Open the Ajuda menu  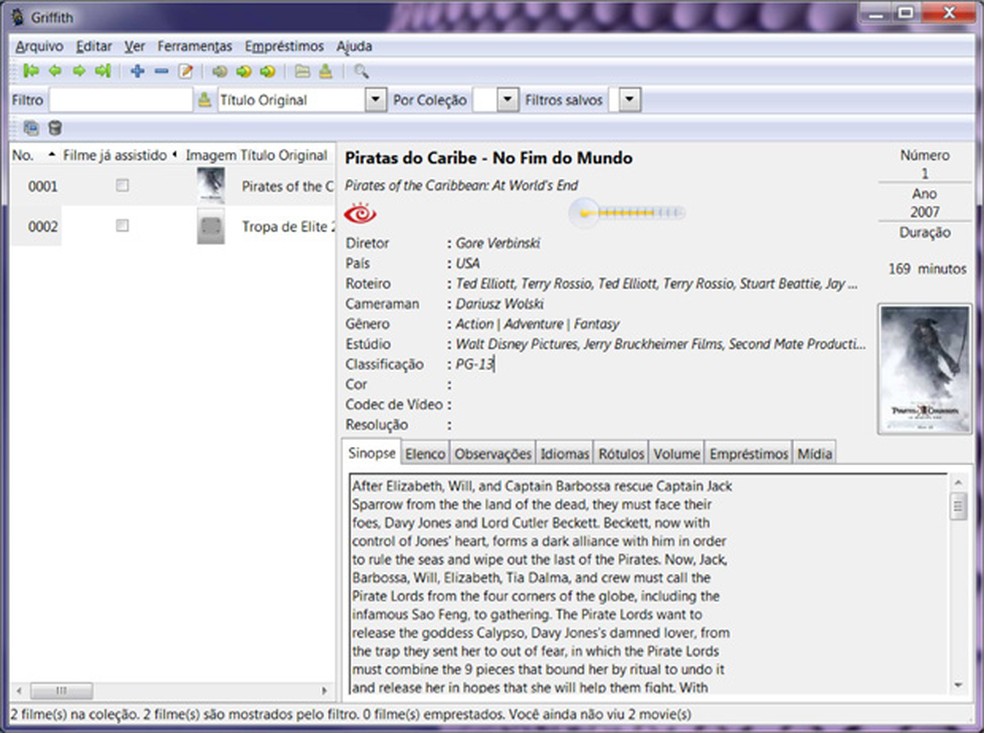pyautogui.click(x=354, y=46)
